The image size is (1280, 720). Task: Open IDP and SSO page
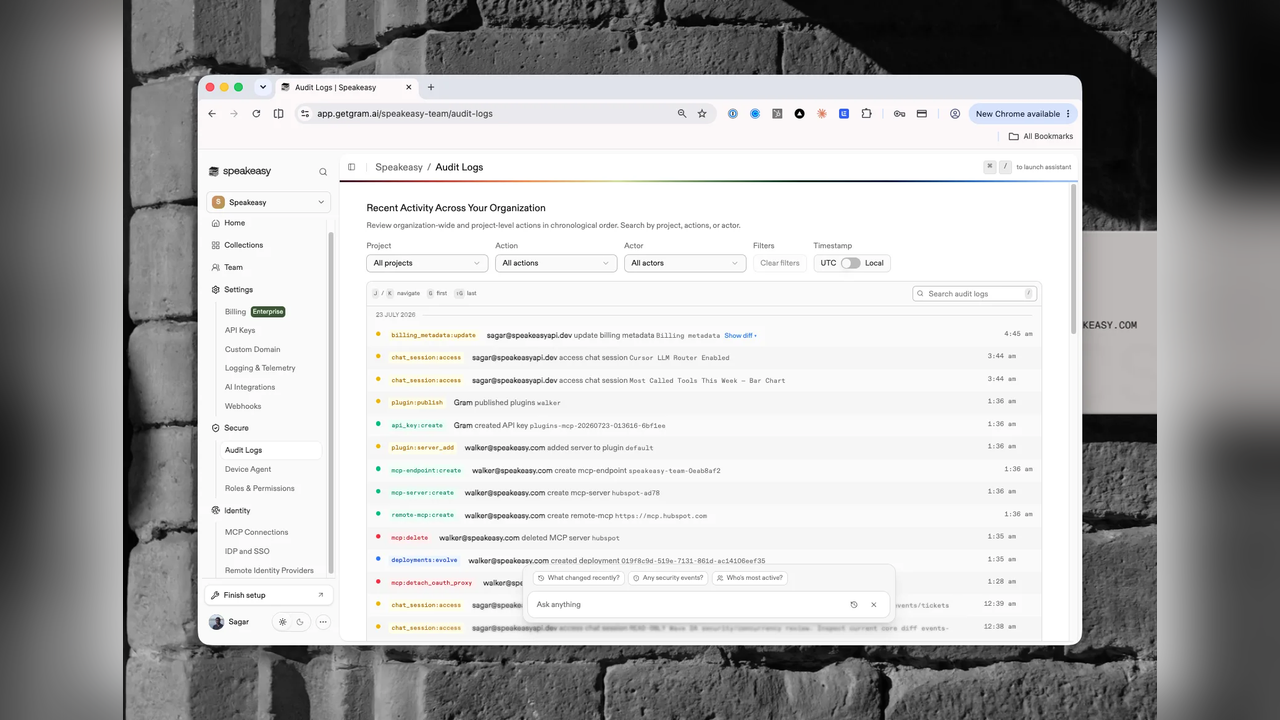247,551
